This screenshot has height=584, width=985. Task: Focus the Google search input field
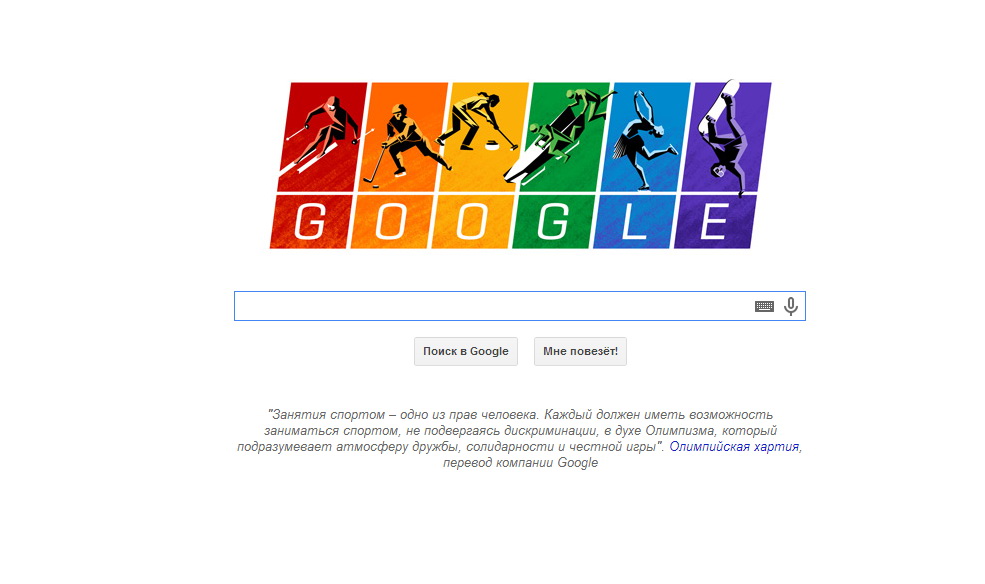coord(493,306)
